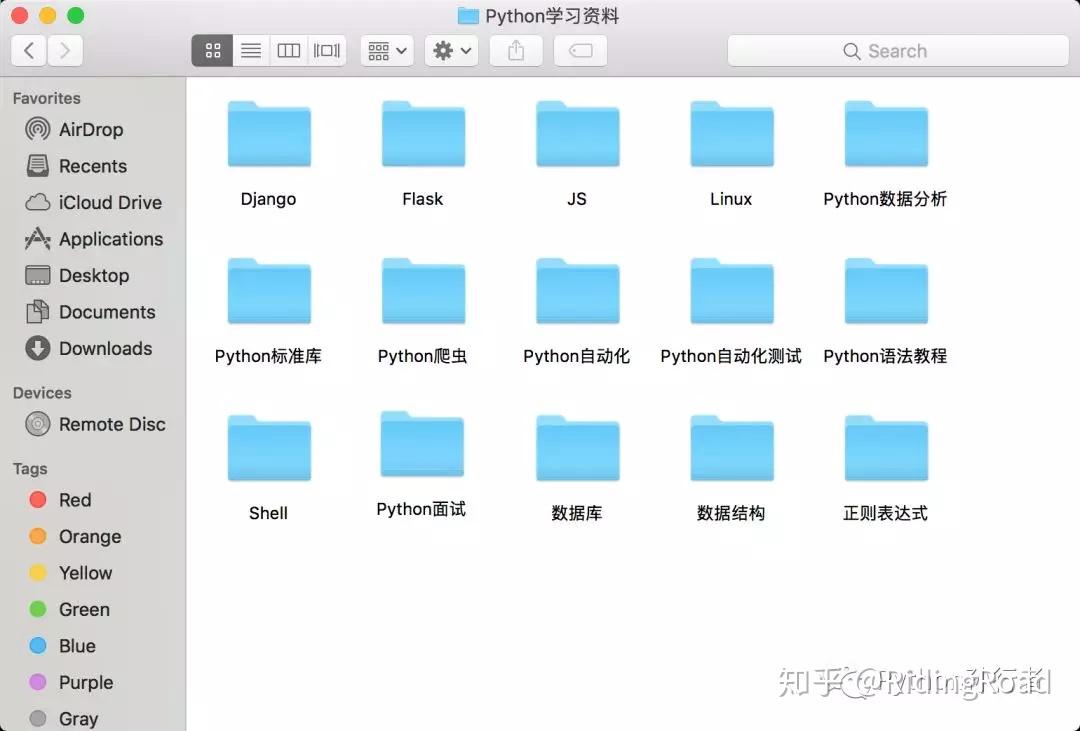
Task: Select Remote Disc under Devices
Action: point(110,424)
